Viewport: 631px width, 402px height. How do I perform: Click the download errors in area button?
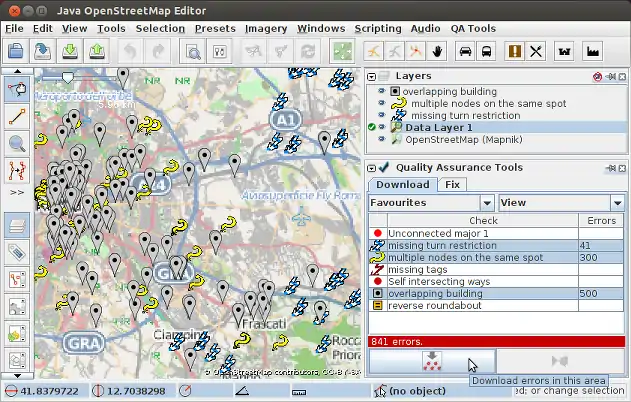432,360
